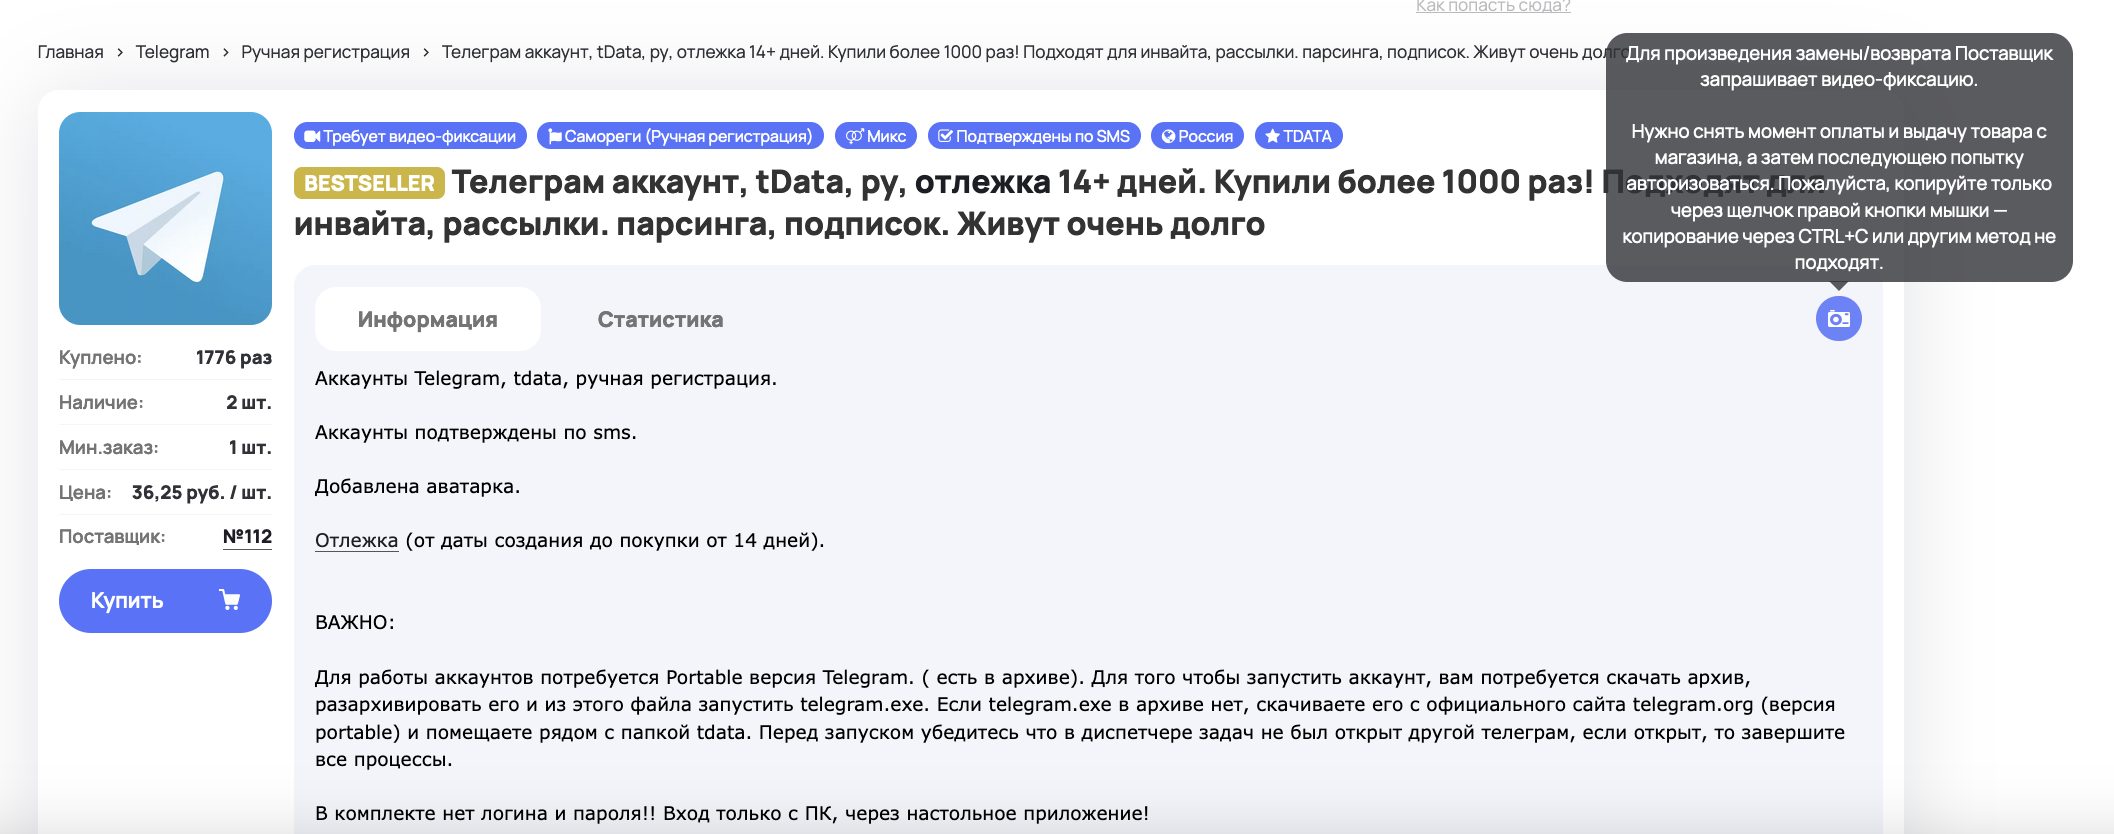Click the BESTSELLER badge
Image resolution: width=2114 pixels, height=834 pixels.
click(369, 183)
